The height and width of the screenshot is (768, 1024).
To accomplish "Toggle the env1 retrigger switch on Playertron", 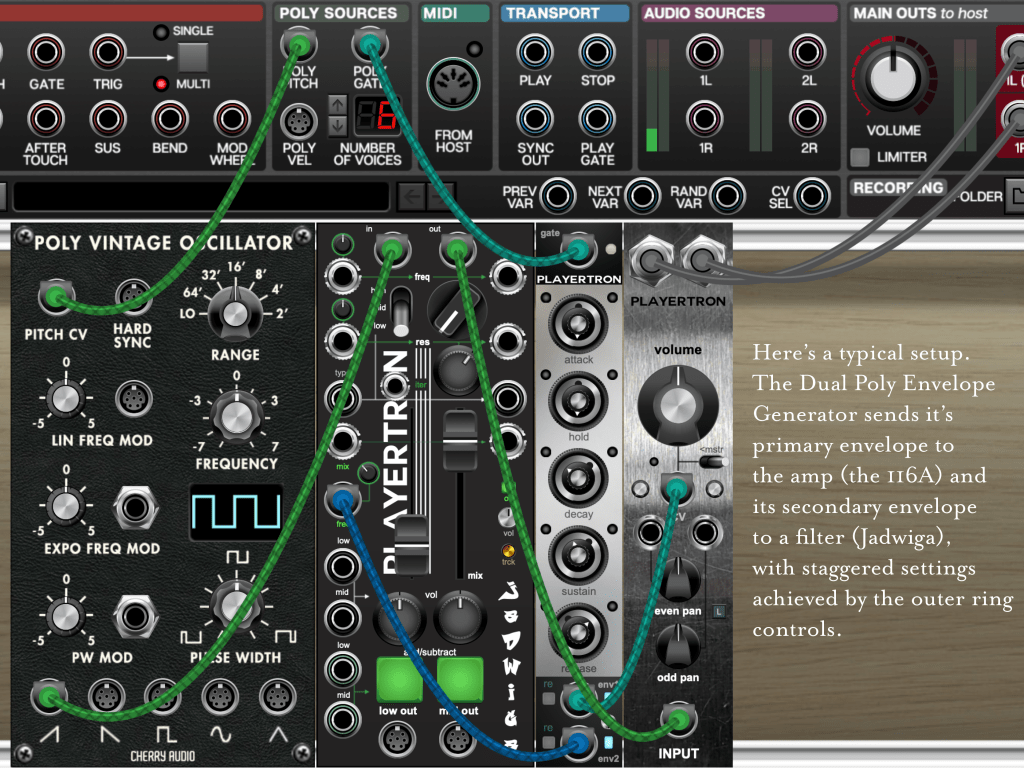I will [x=547, y=698].
